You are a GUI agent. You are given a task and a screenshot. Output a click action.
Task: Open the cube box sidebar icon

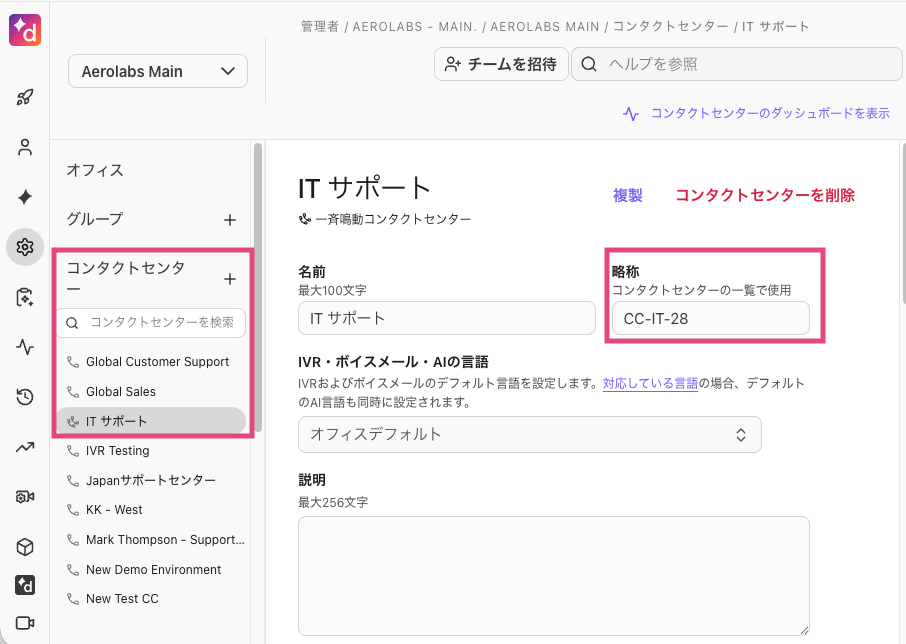[x=25, y=546]
